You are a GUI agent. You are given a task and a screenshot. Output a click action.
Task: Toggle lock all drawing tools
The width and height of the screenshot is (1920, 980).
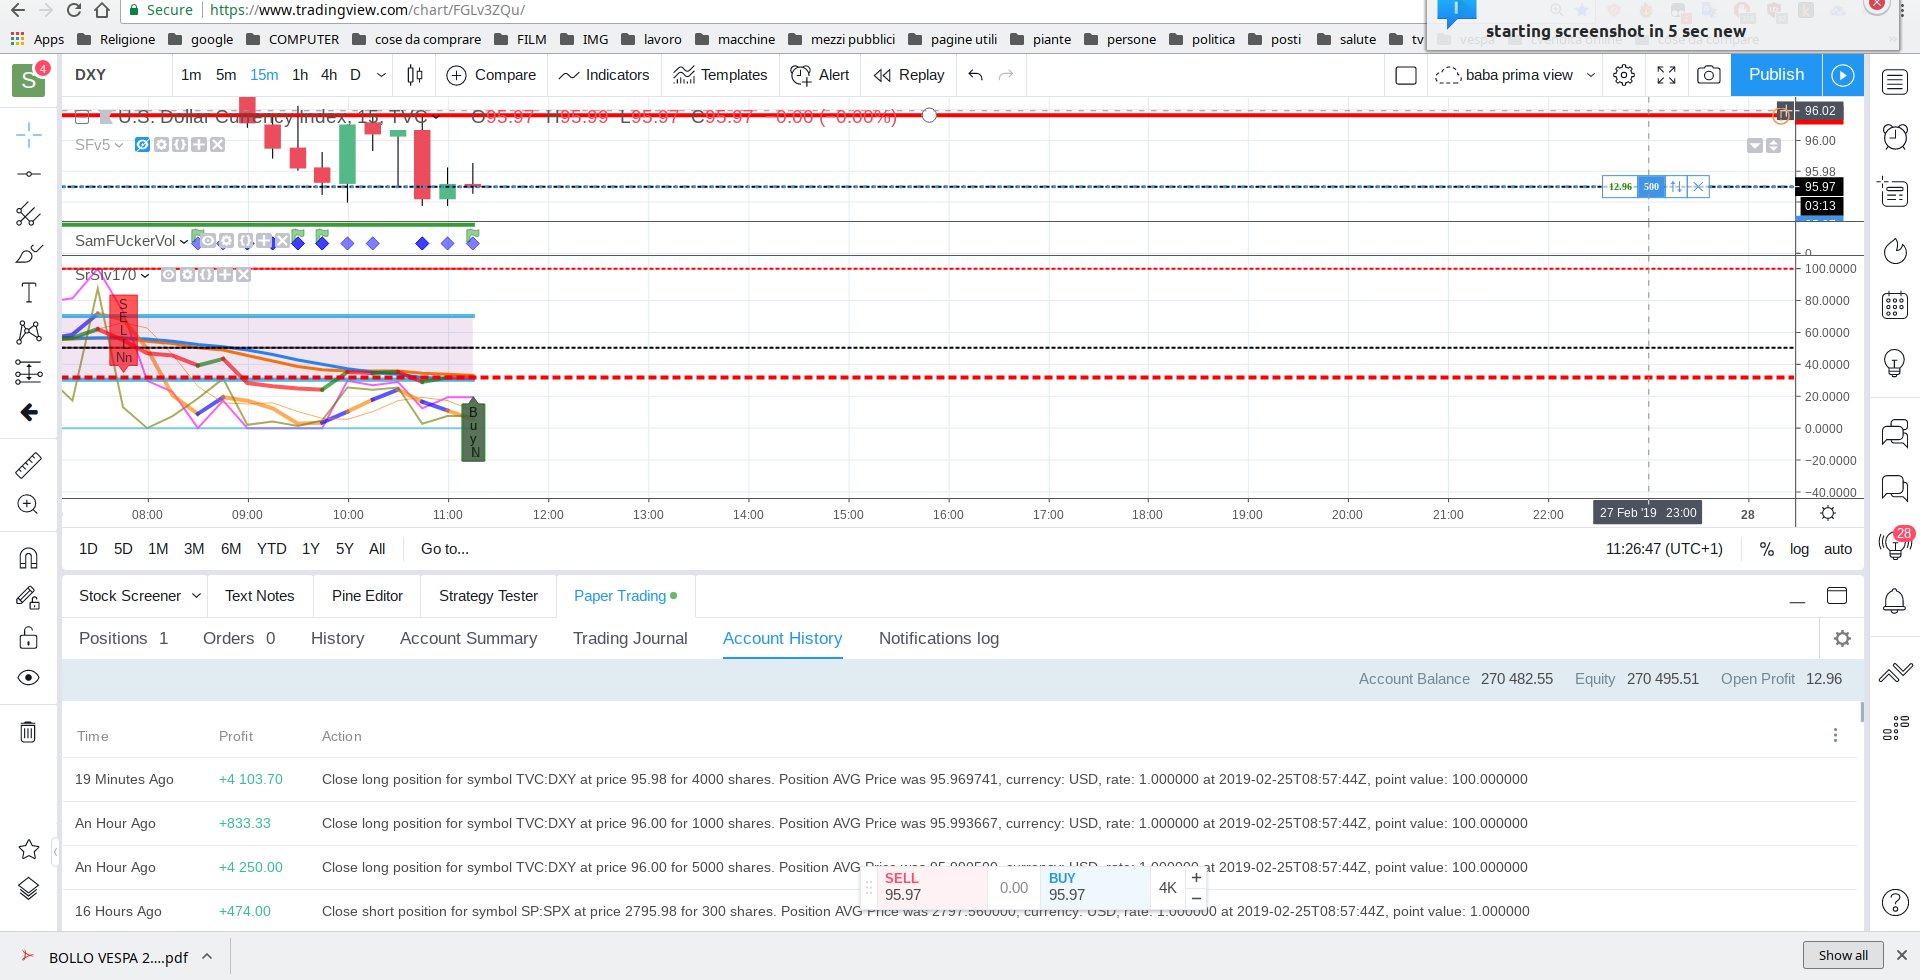[x=28, y=637]
